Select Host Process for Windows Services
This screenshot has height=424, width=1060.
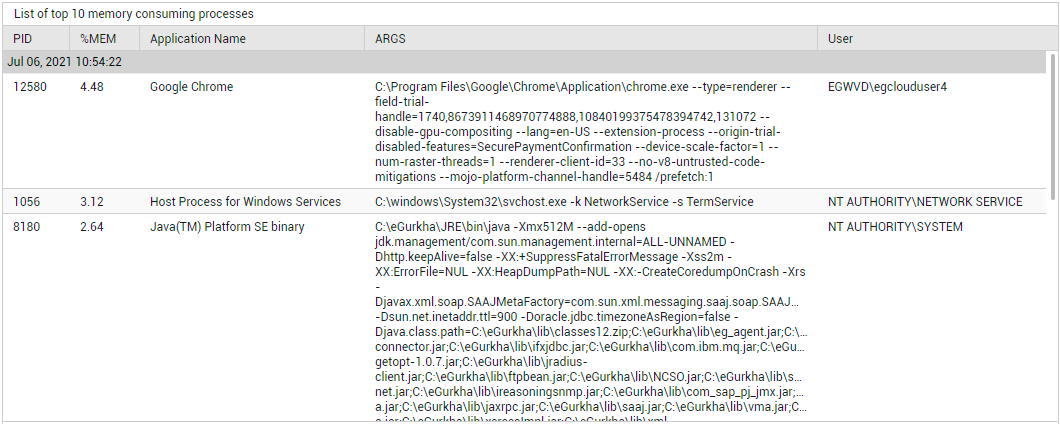point(245,202)
